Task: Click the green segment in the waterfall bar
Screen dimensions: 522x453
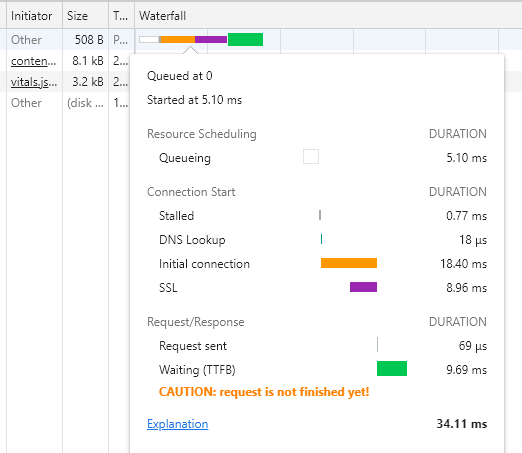Action: click(x=245, y=40)
